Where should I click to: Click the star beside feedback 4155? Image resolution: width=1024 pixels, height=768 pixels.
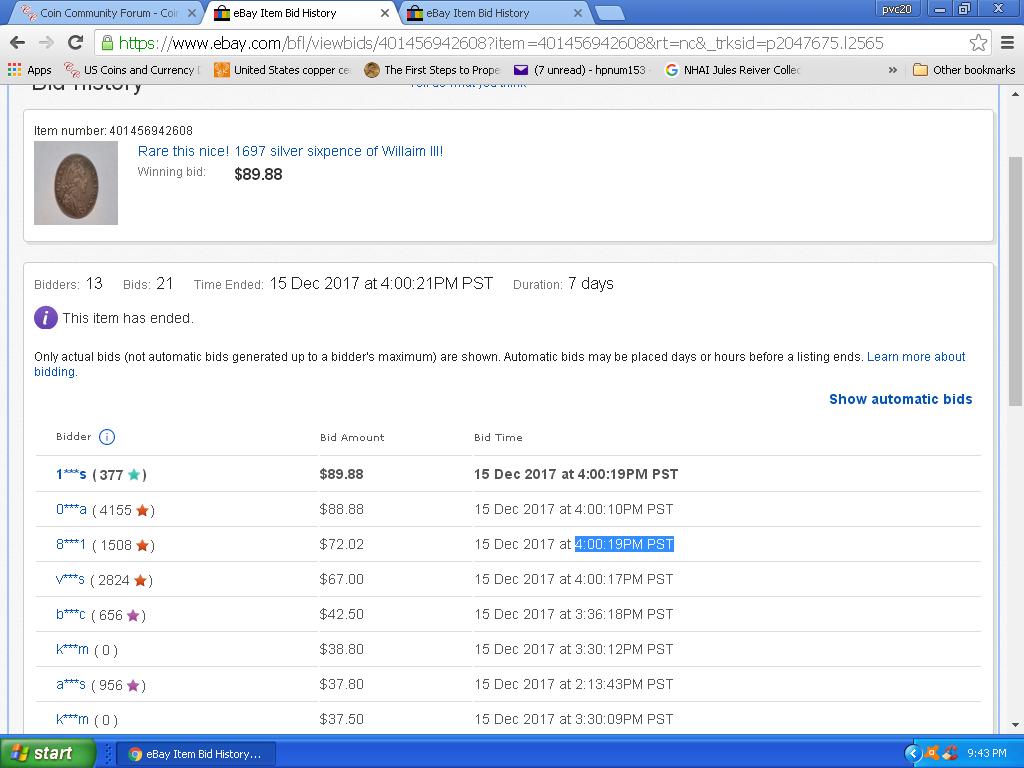pyautogui.click(x=142, y=510)
